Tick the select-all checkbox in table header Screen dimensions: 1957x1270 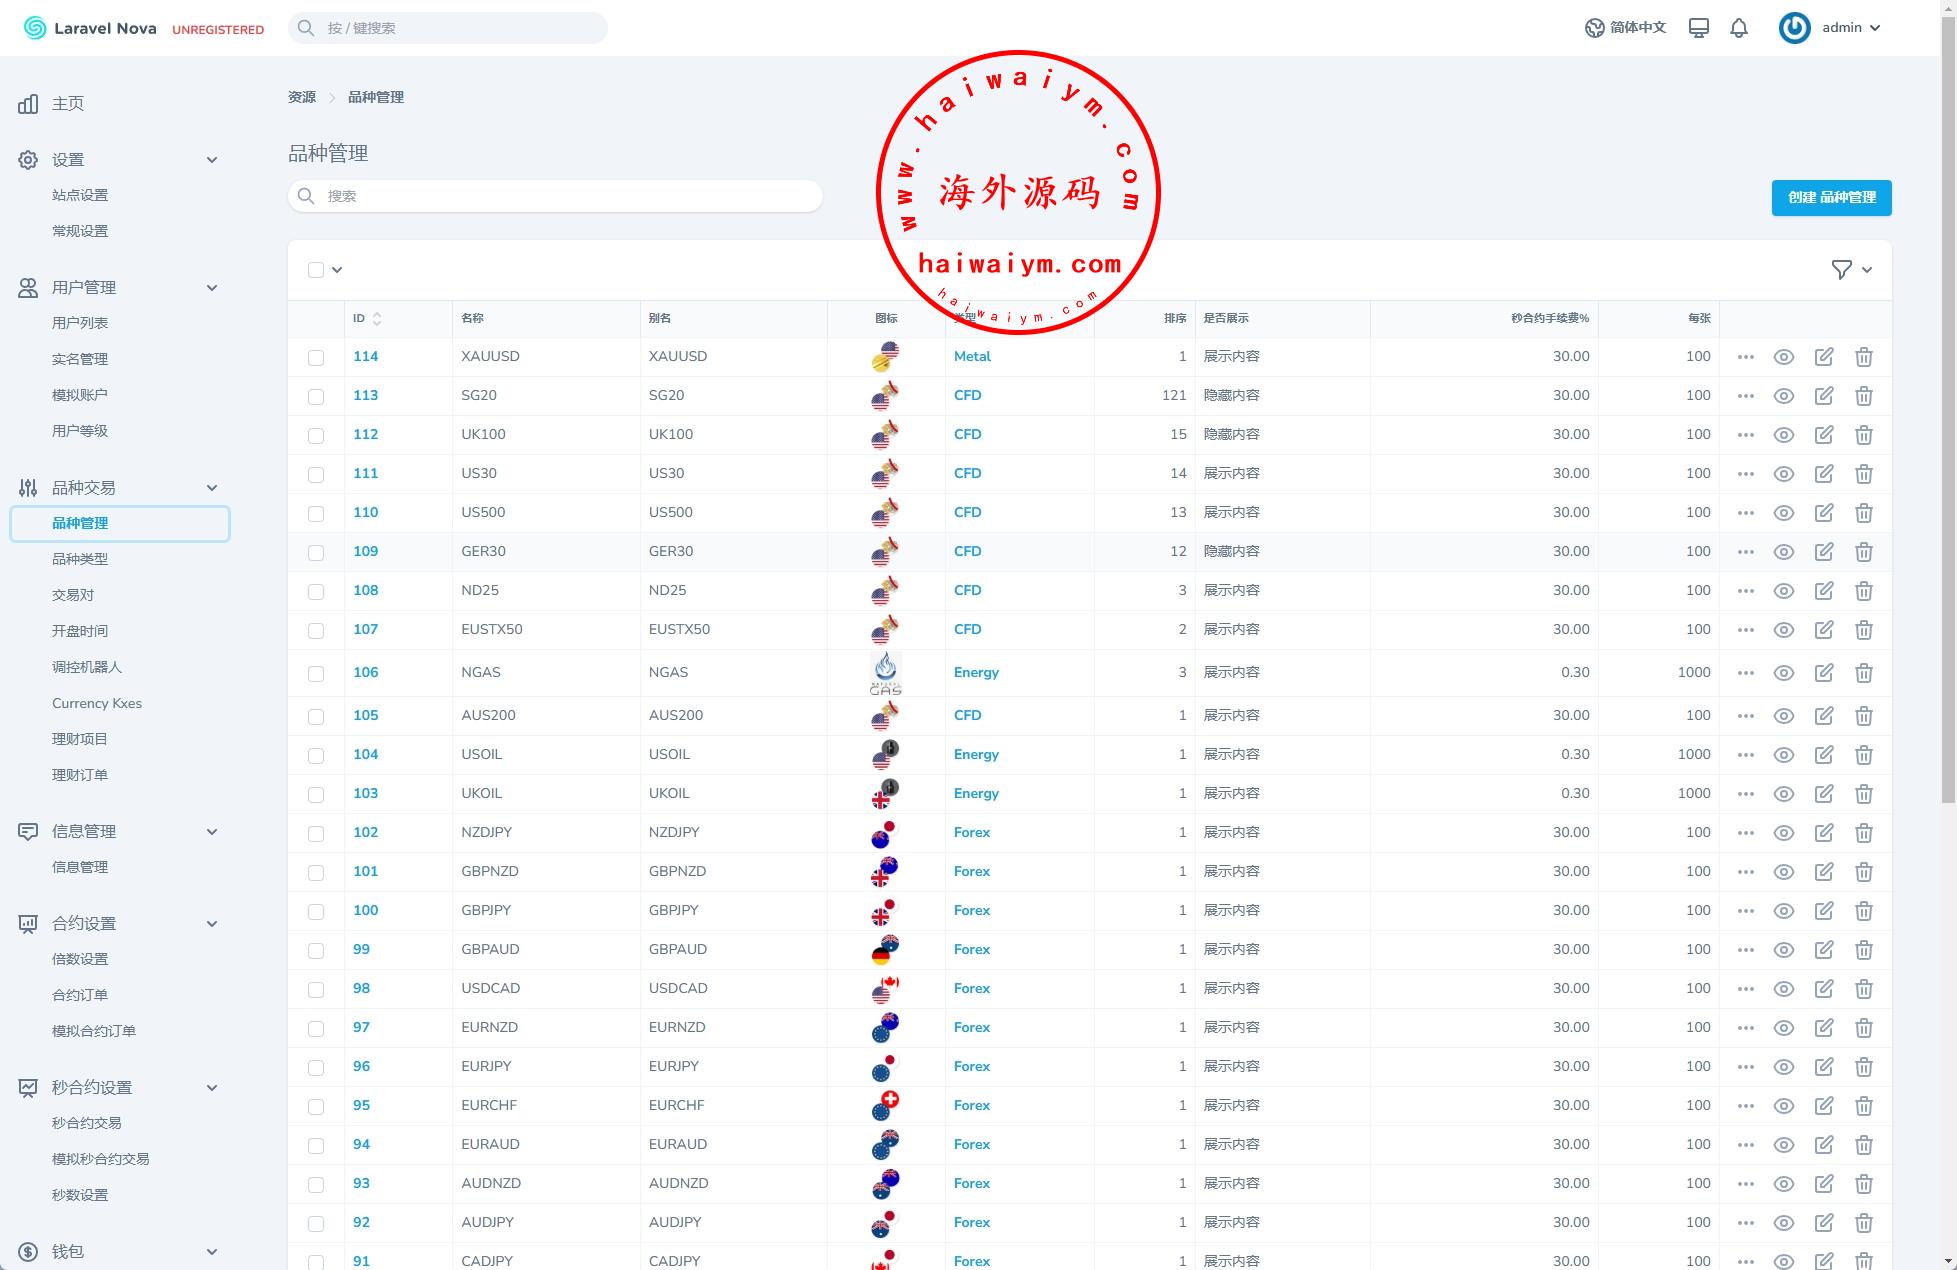tap(316, 269)
